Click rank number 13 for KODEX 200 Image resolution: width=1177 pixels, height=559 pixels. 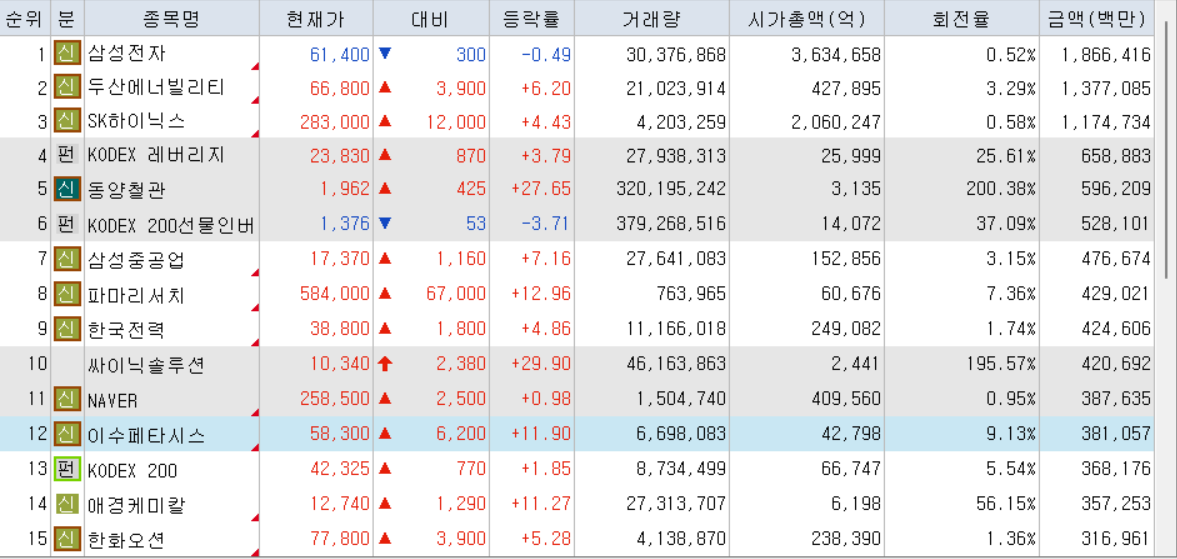(x=38, y=470)
